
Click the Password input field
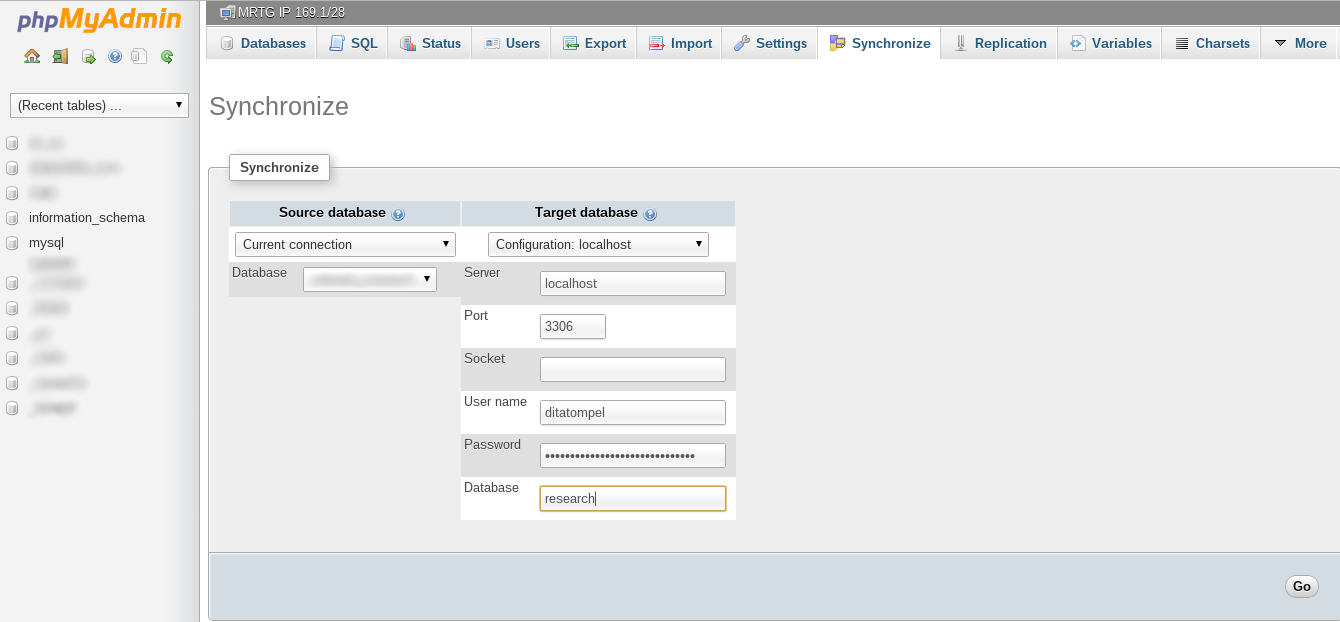(632, 455)
